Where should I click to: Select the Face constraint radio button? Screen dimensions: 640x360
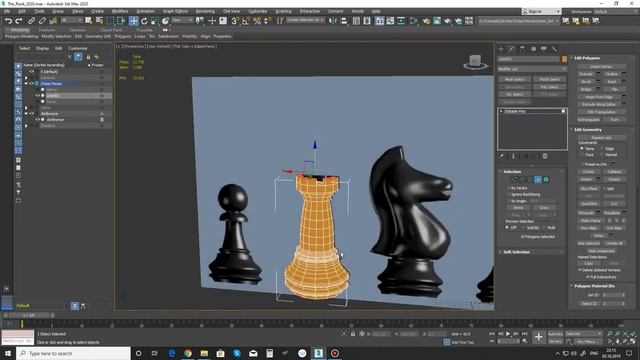tap(582, 155)
